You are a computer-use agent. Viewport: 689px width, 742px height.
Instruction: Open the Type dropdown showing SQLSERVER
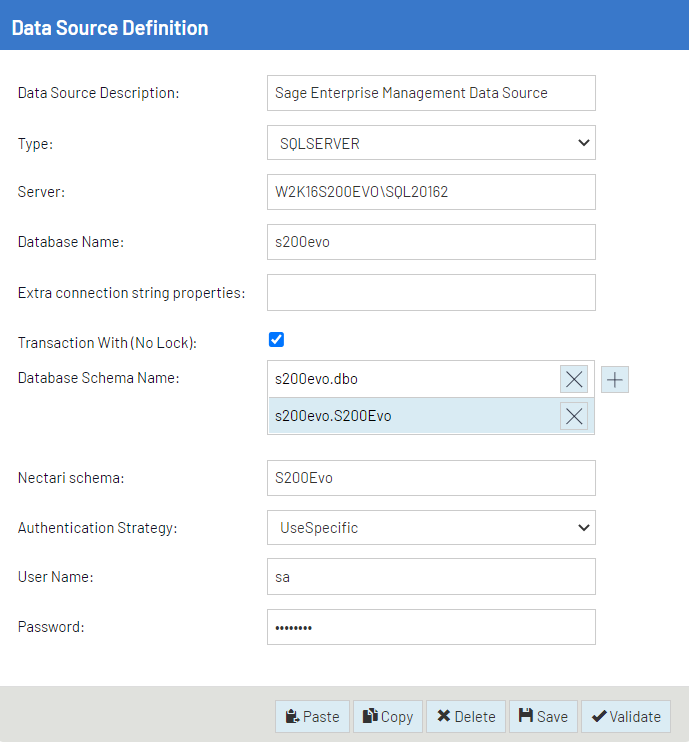pyautogui.click(x=431, y=143)
